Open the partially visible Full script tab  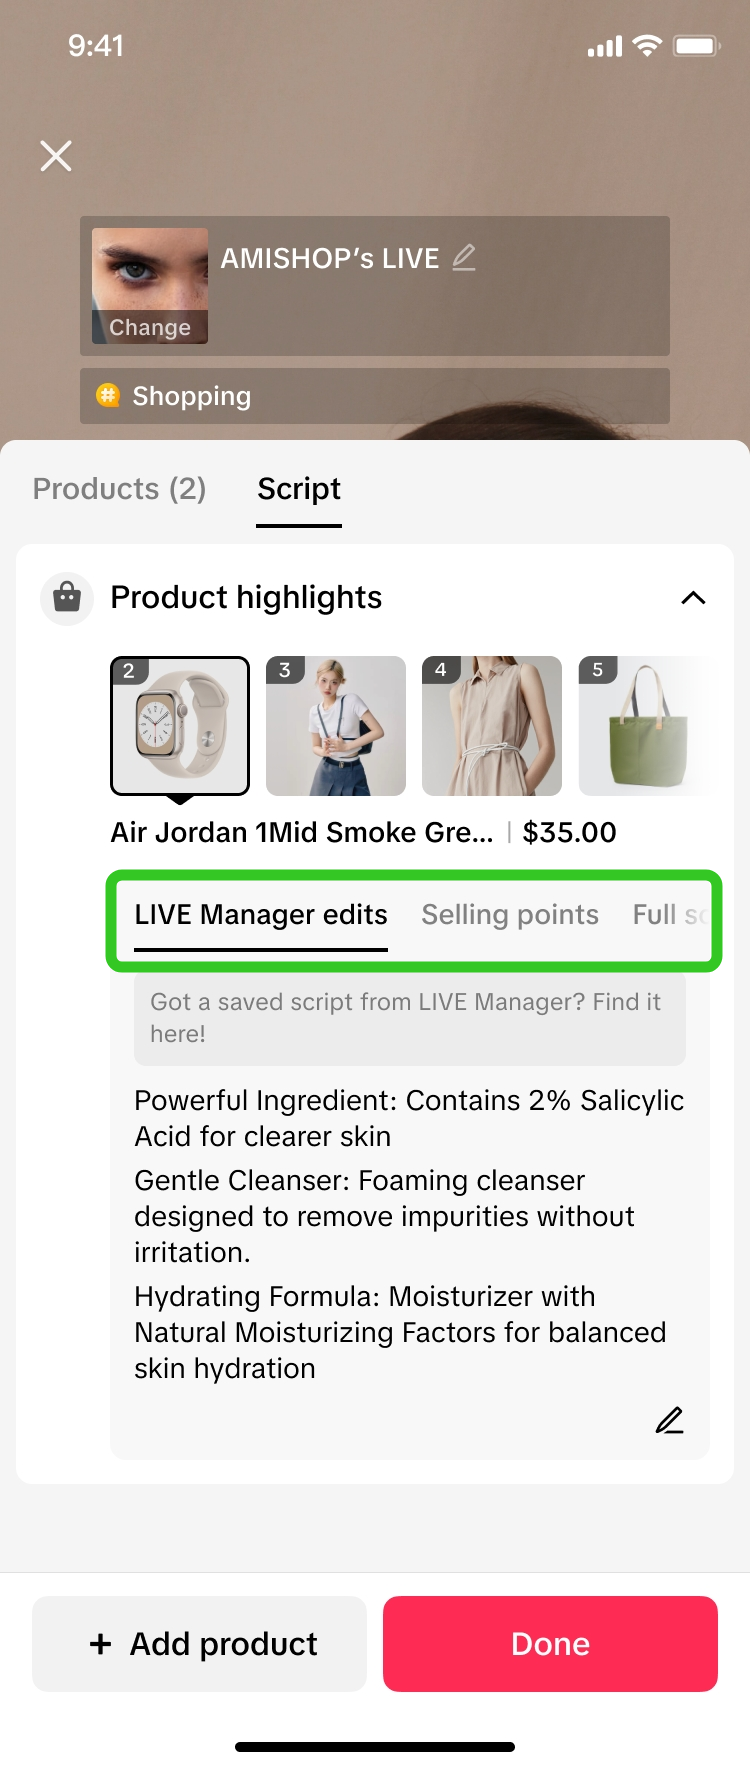[x=670, y=915]
